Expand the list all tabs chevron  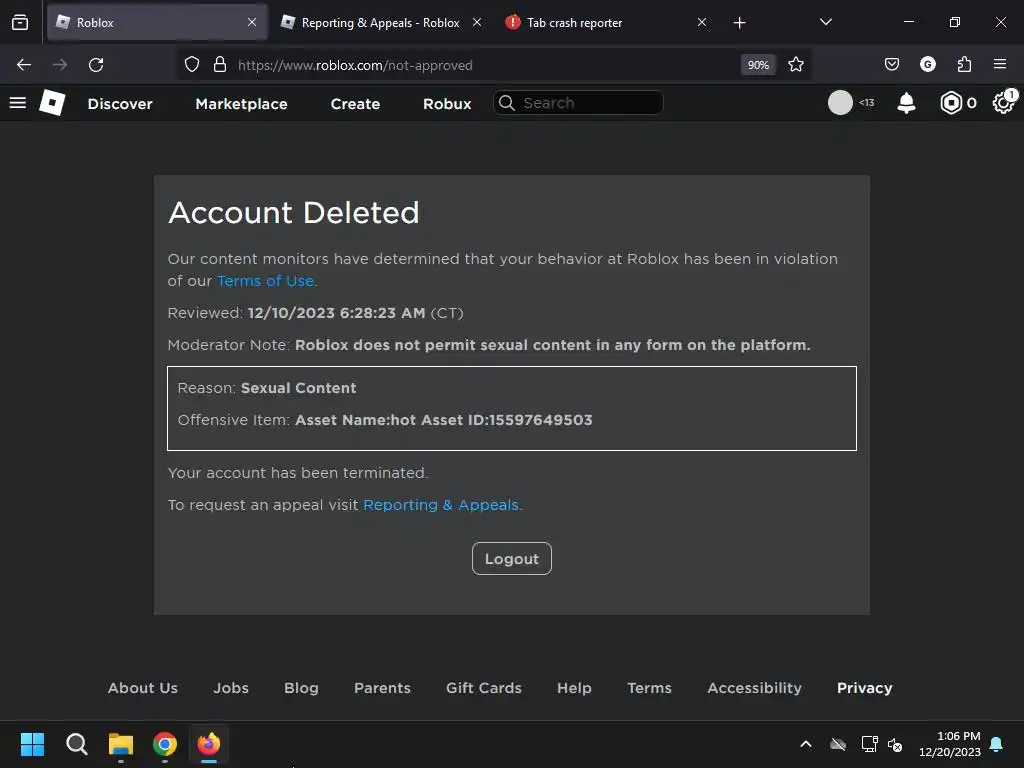825,22
